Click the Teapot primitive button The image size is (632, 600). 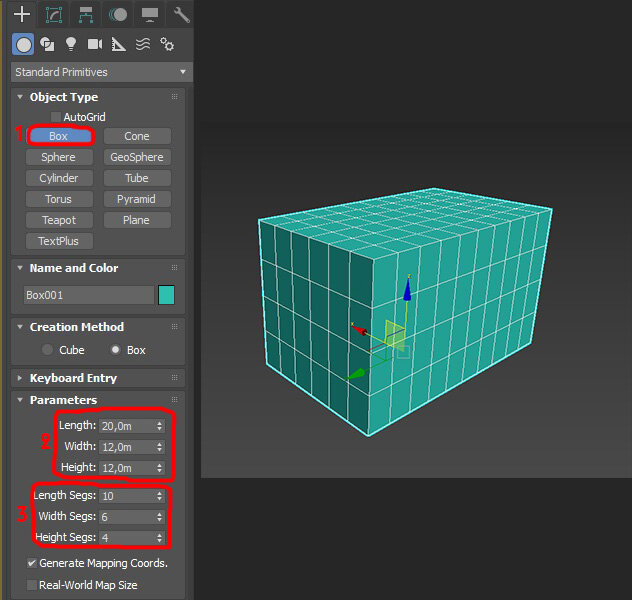coord(59,220)
